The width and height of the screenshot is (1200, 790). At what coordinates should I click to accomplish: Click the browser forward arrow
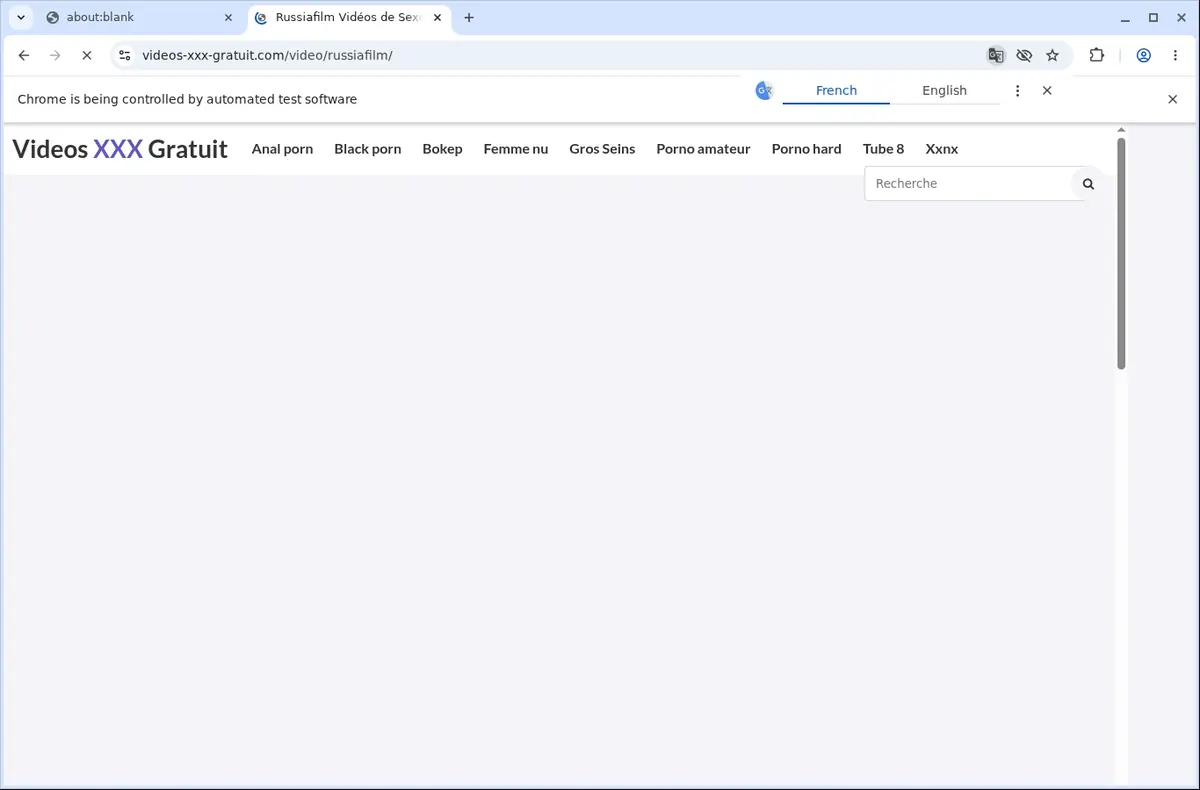tap(55, 56)
